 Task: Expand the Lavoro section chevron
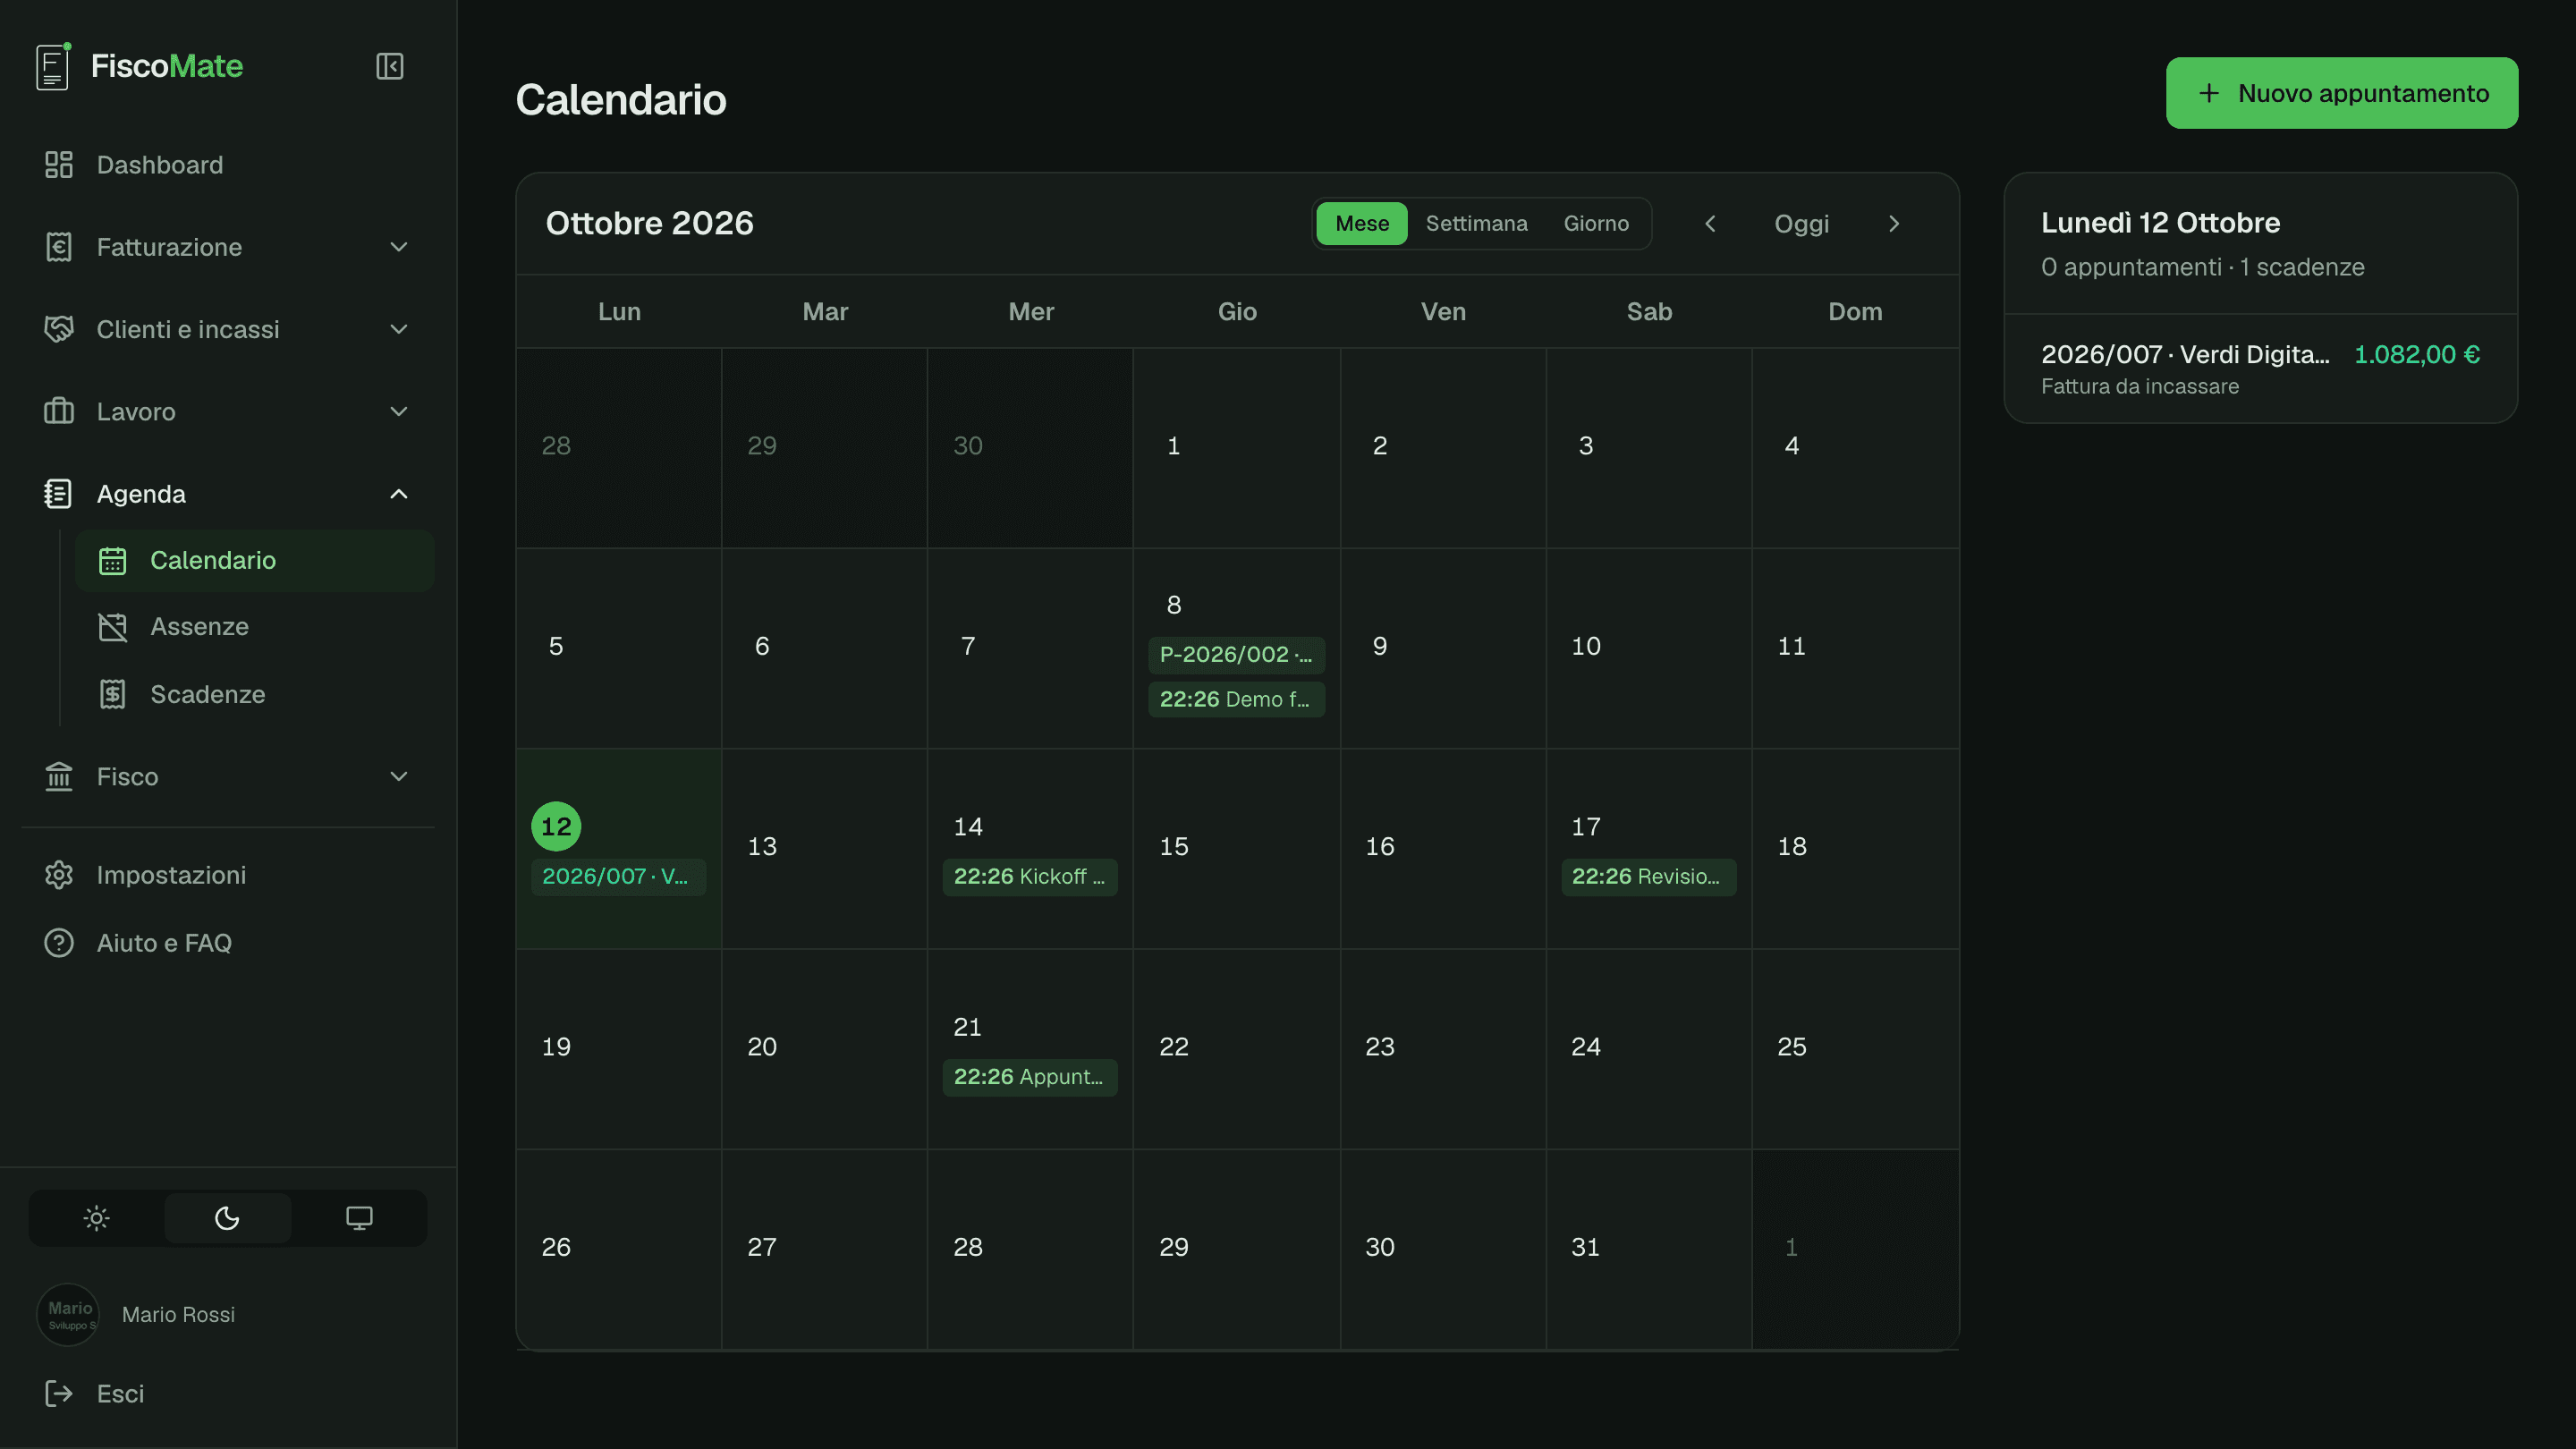[x=398, y=411]
